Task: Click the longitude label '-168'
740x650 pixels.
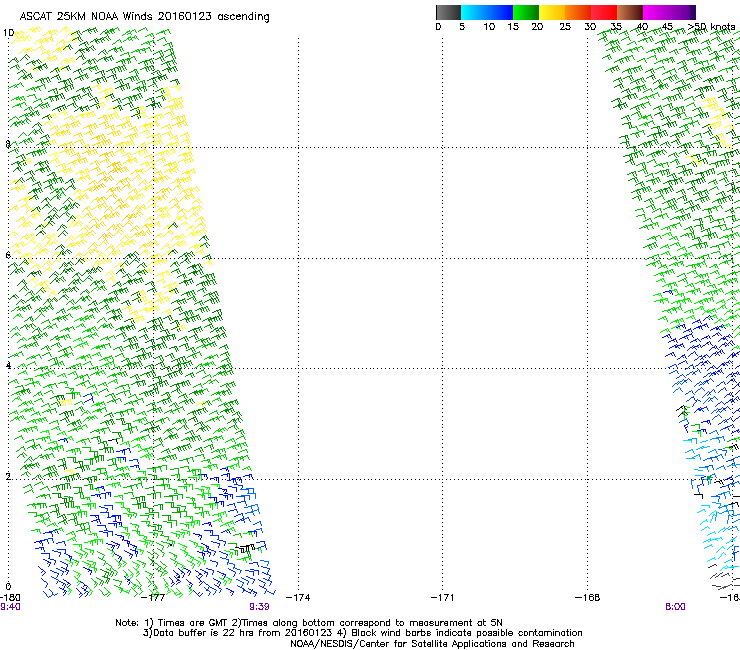Action: pos(588,598)
